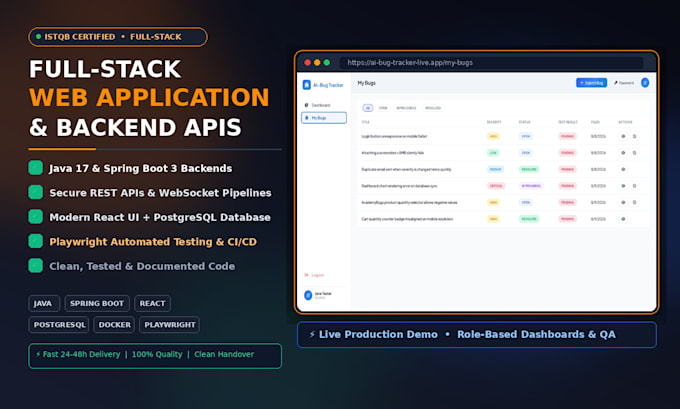
Task: Open the round blue user avatar in the top header
Action: click(x=645, y=82)
